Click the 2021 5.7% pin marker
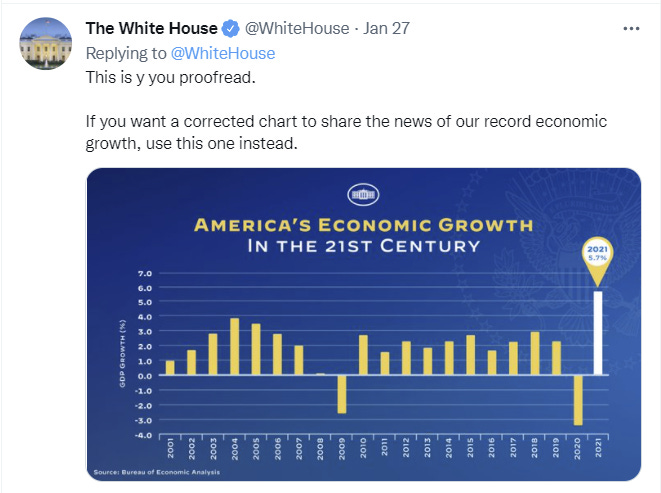 (x=597, y=261)
